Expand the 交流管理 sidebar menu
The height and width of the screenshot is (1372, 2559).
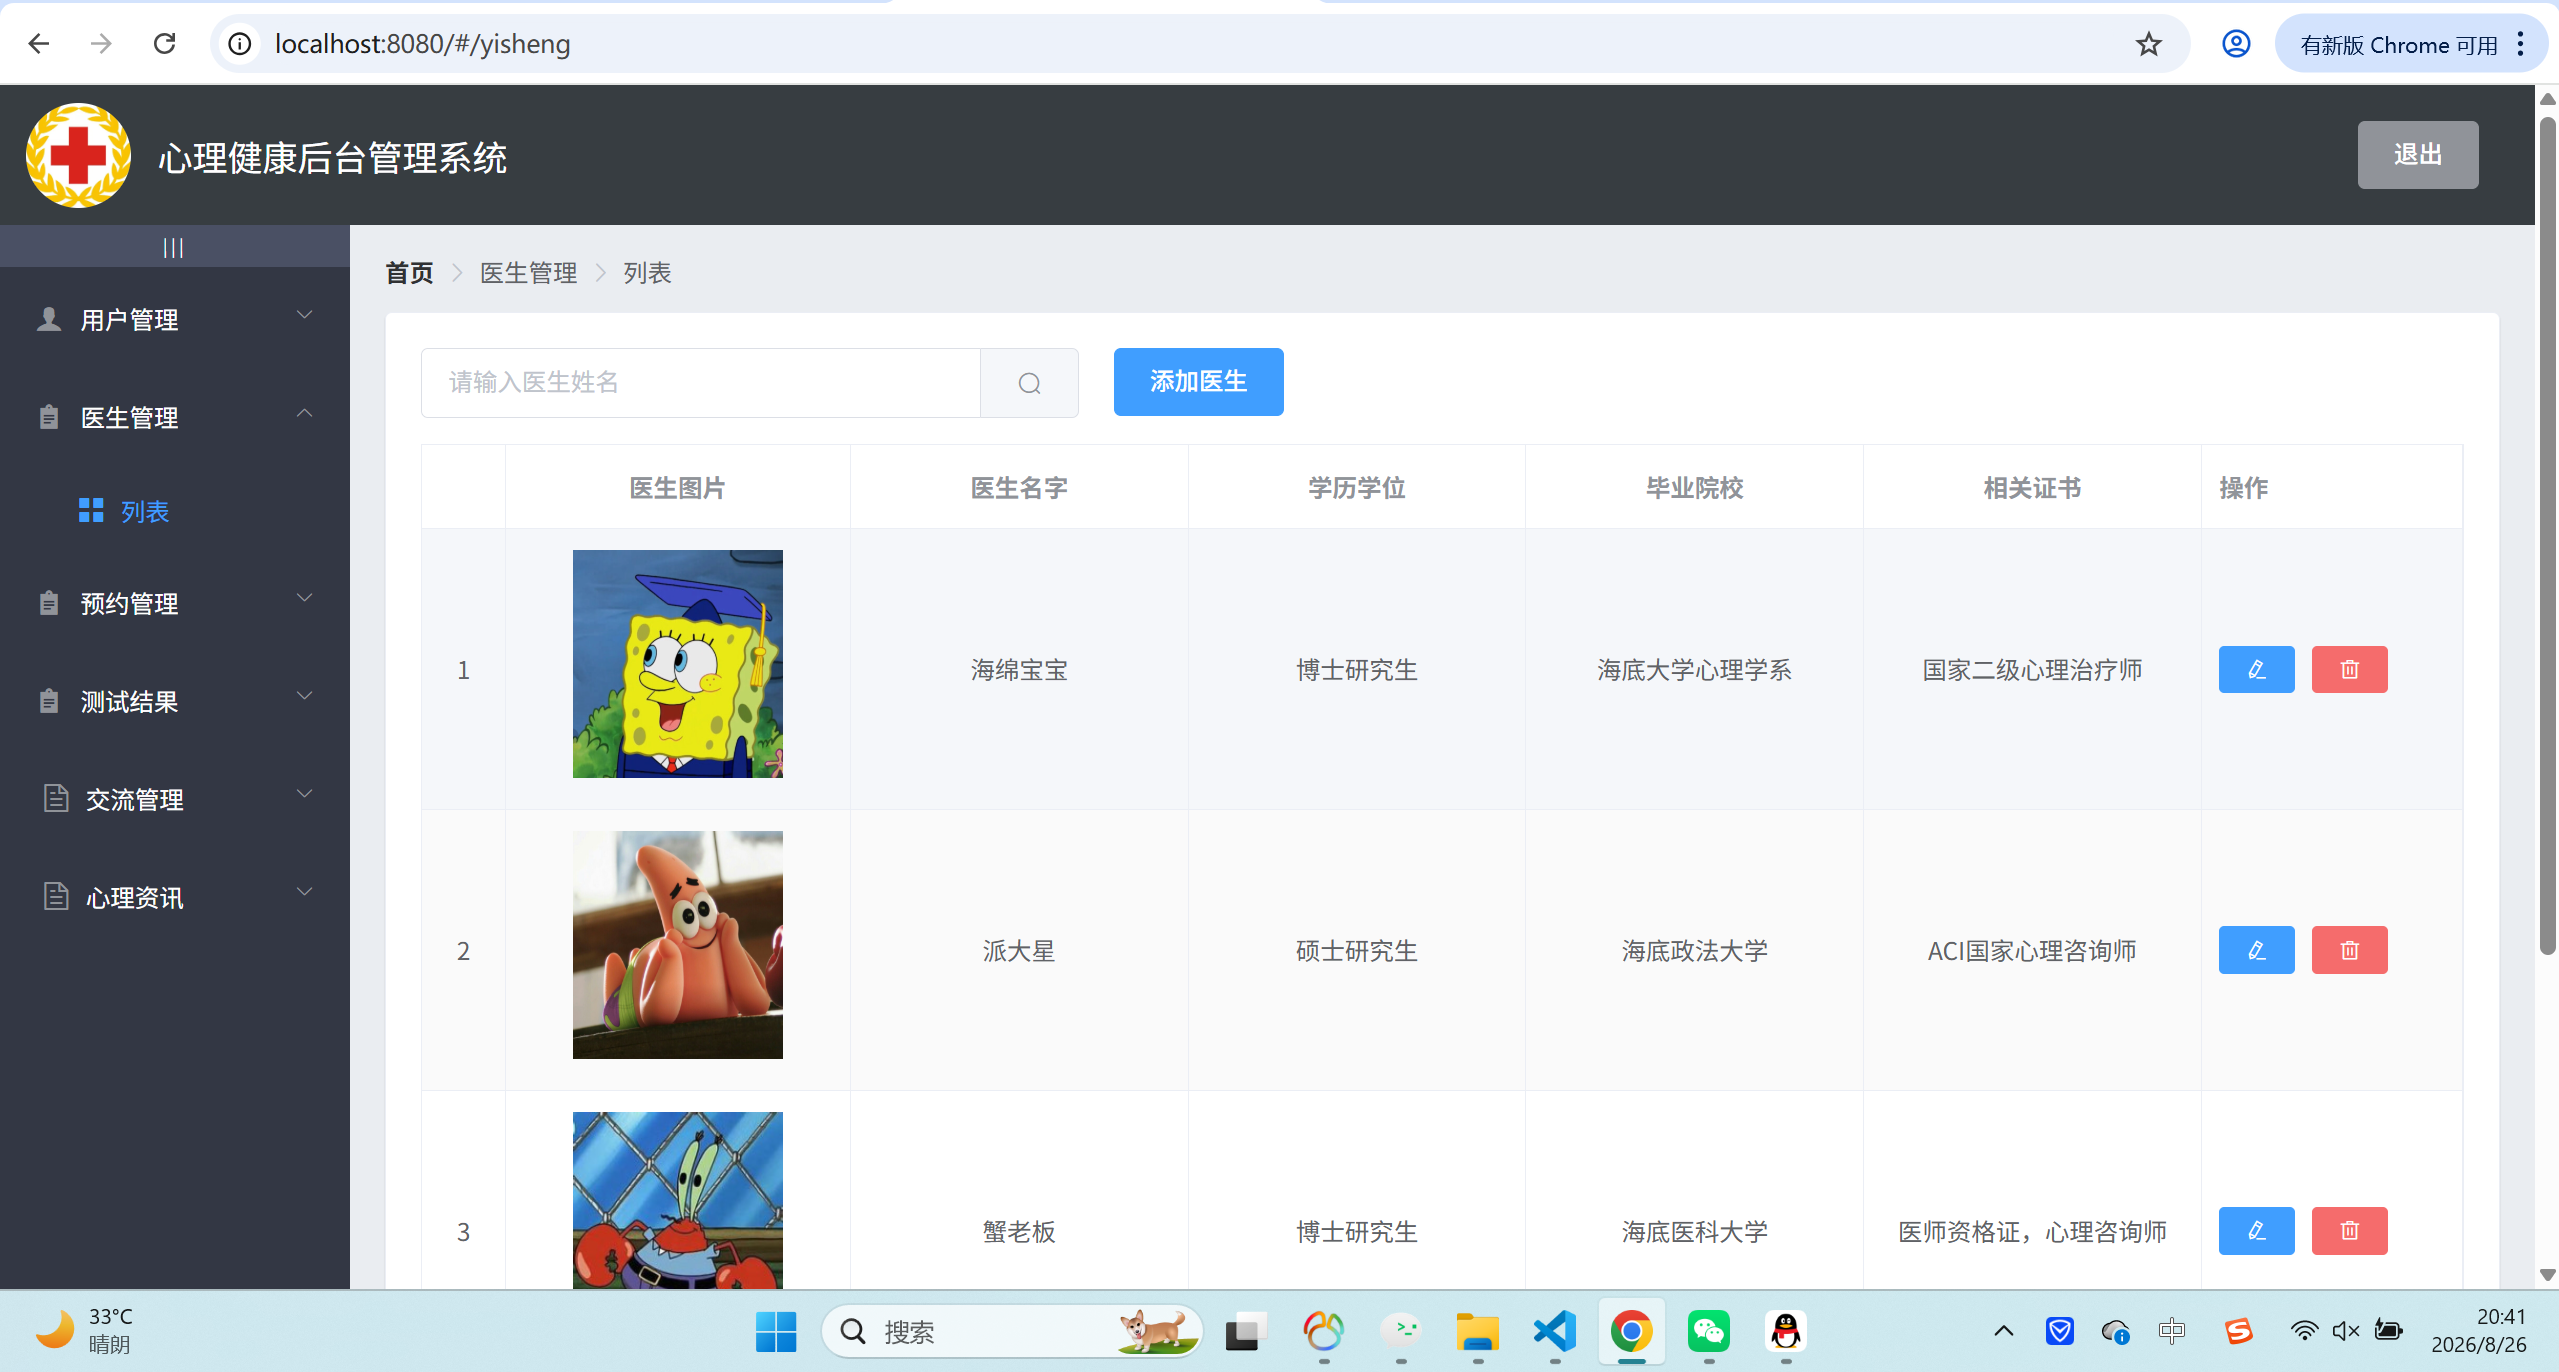[175, 799]
